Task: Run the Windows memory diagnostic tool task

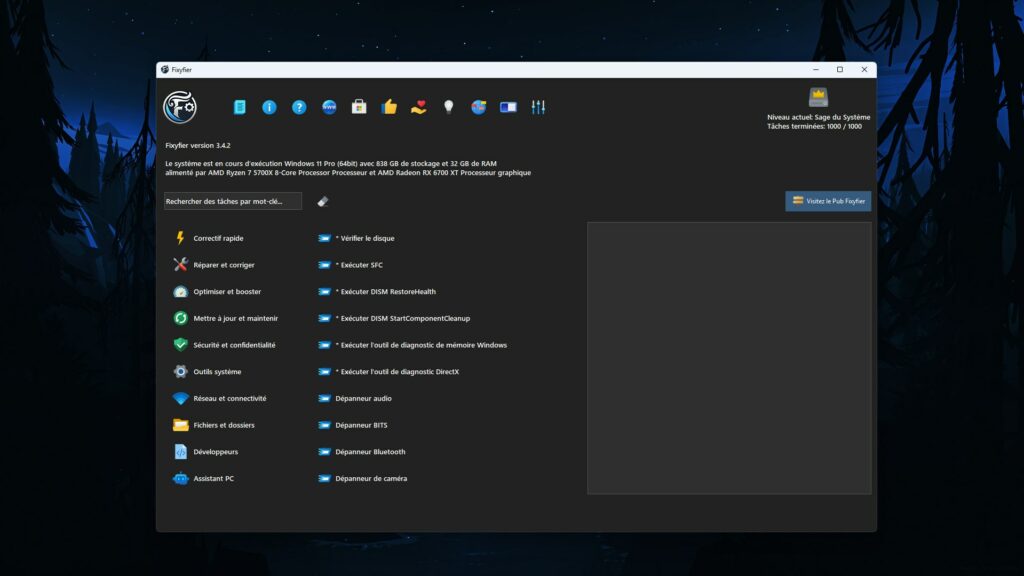Action: tap(413, 345)
